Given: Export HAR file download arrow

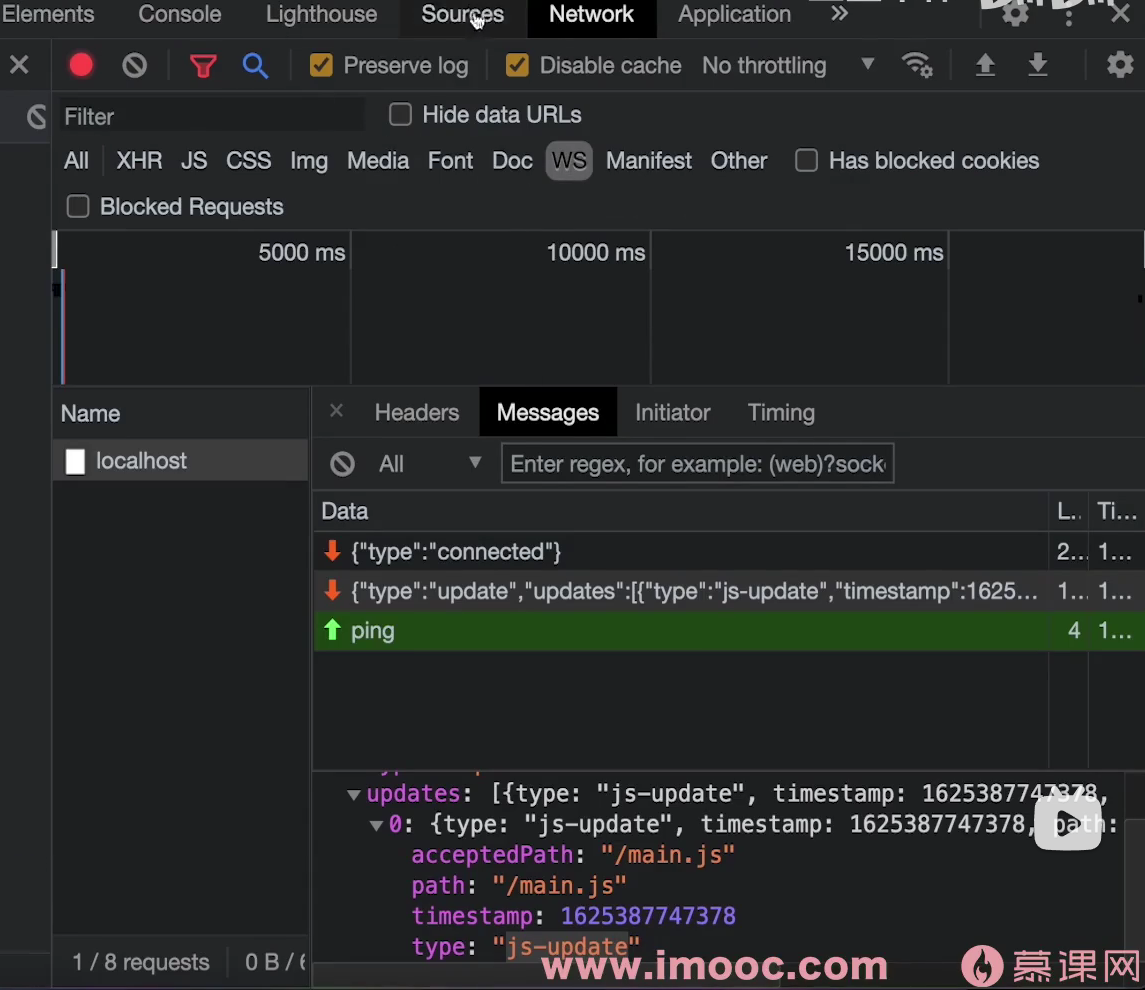Looking at the screenshot, I should (x=1038, y=65).
